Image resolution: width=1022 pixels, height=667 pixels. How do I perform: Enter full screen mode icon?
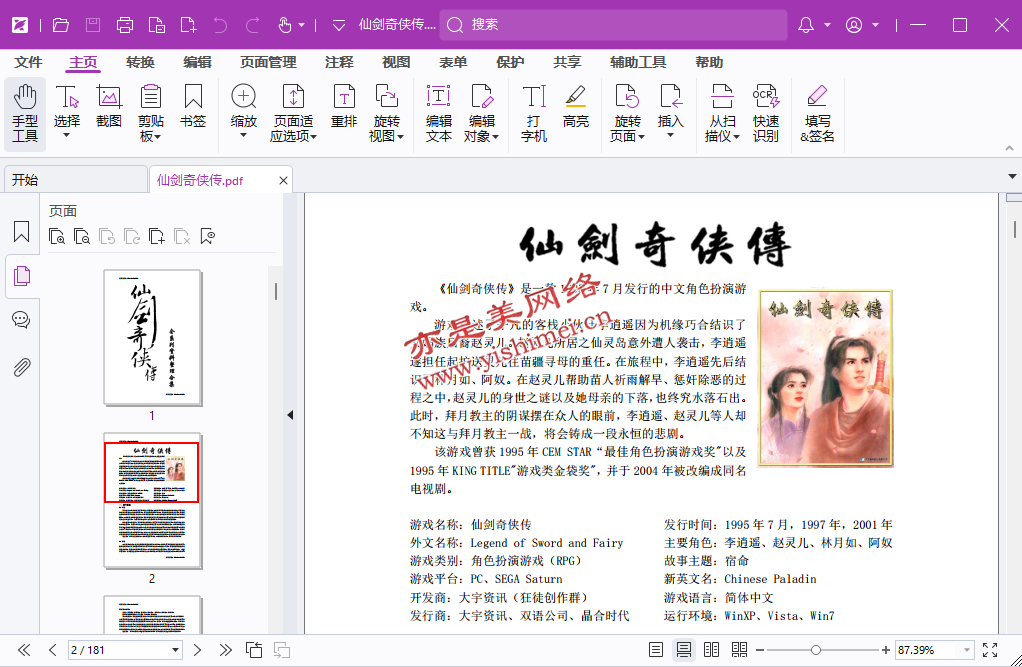pos(990,650)
